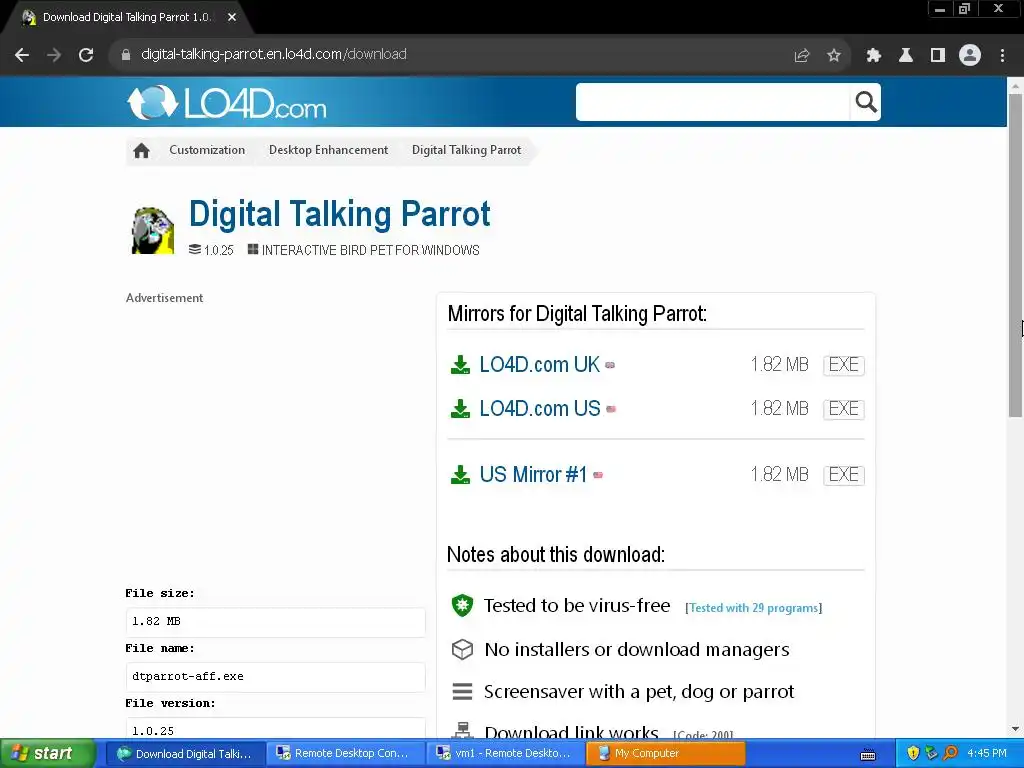Click download icon beside LO4D.com US
This screenshot has height=768, width=1024.
tap(460, 409)
